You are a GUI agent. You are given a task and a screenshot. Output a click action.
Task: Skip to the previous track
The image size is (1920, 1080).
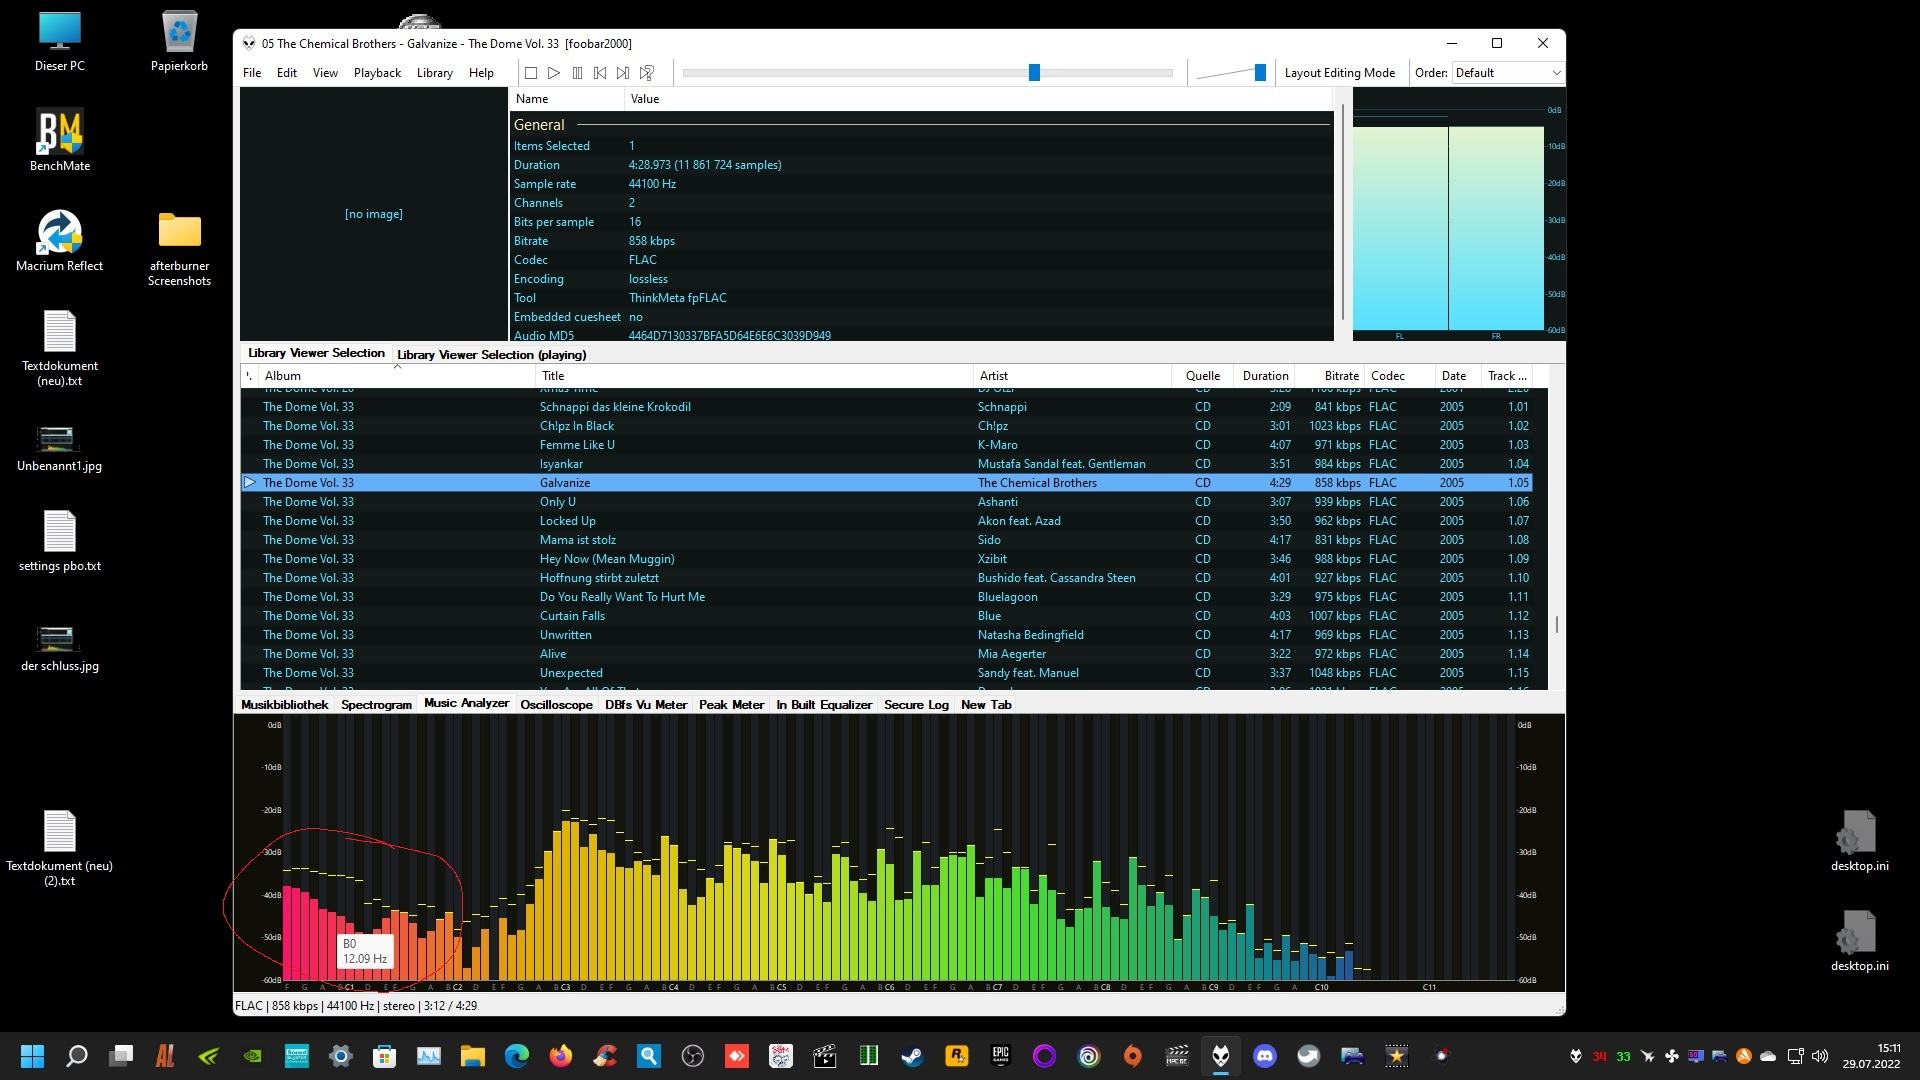(x=600, y=73)
